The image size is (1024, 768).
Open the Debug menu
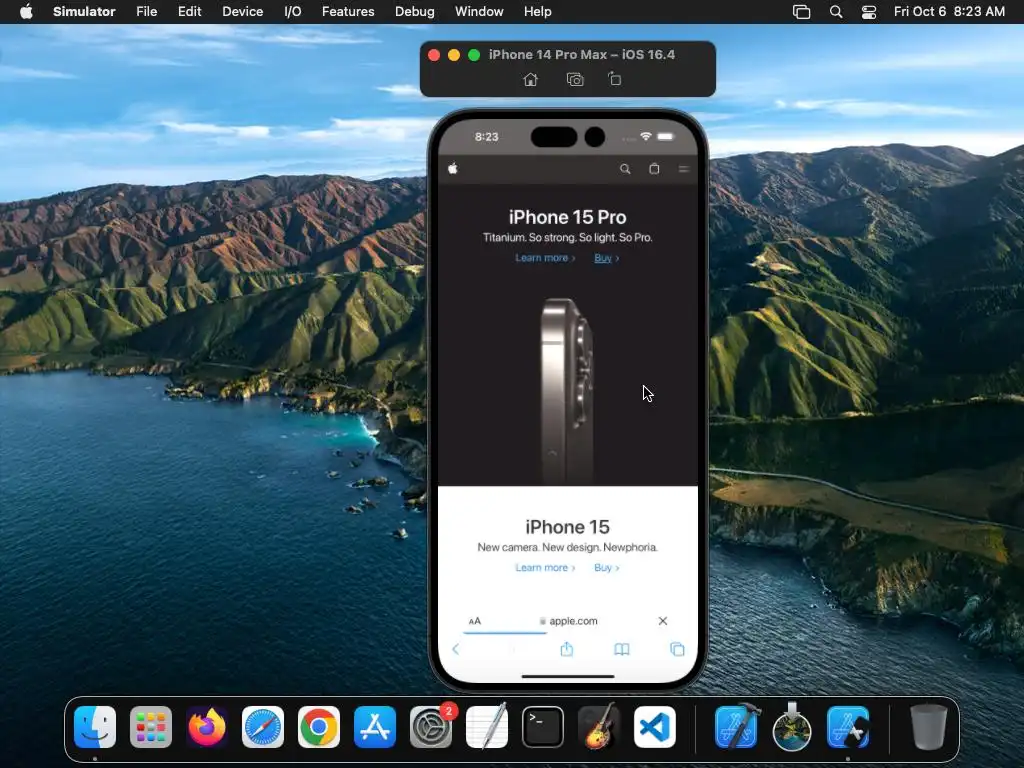[415, 12]
